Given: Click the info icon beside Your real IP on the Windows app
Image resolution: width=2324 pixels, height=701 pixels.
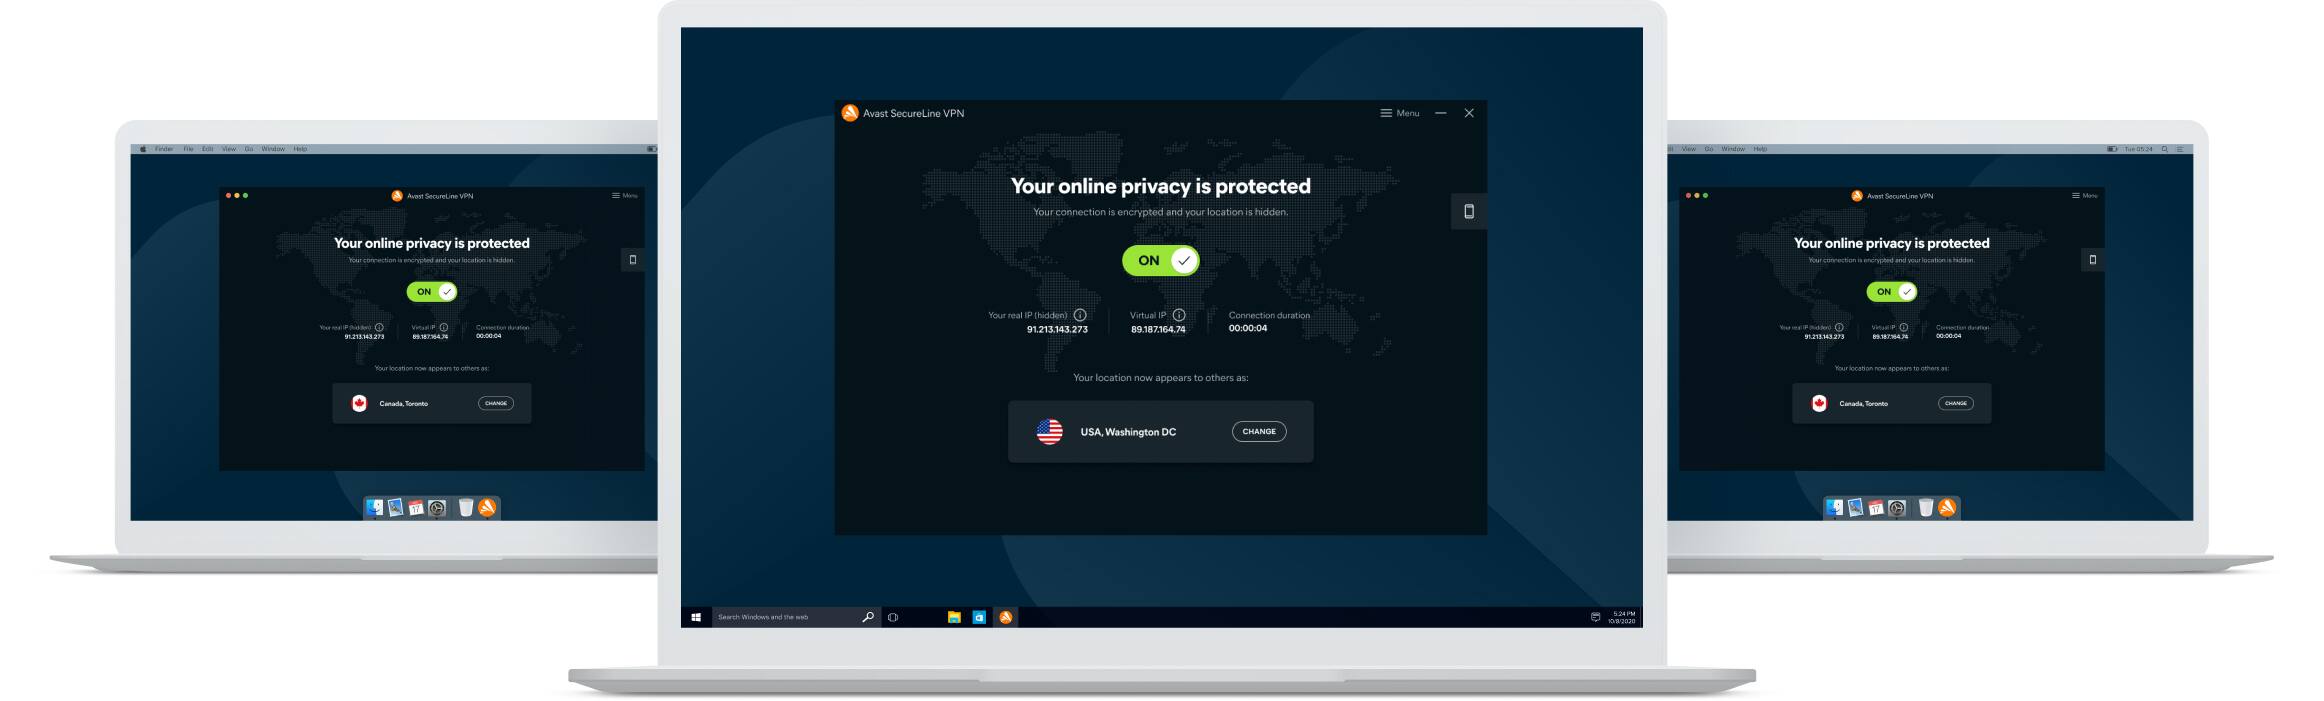Looking at the screenshot, I should coord(1080,315).
